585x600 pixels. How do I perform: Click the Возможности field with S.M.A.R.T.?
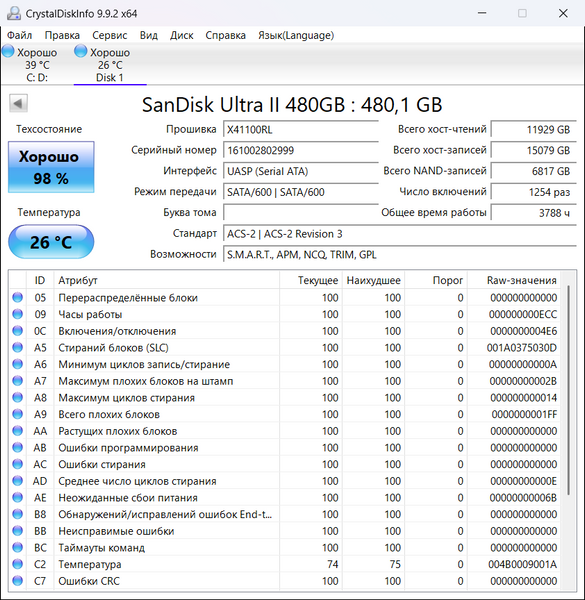point(400,254)
